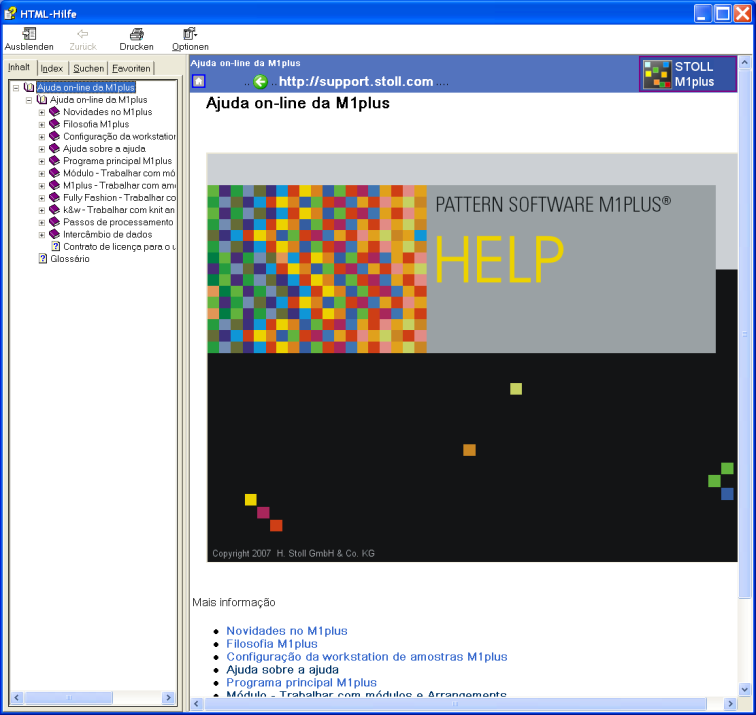This screenshot has height=715, width=756.
Task: Click the STOLL M1plus logo
Action: [x=687, y=74]
